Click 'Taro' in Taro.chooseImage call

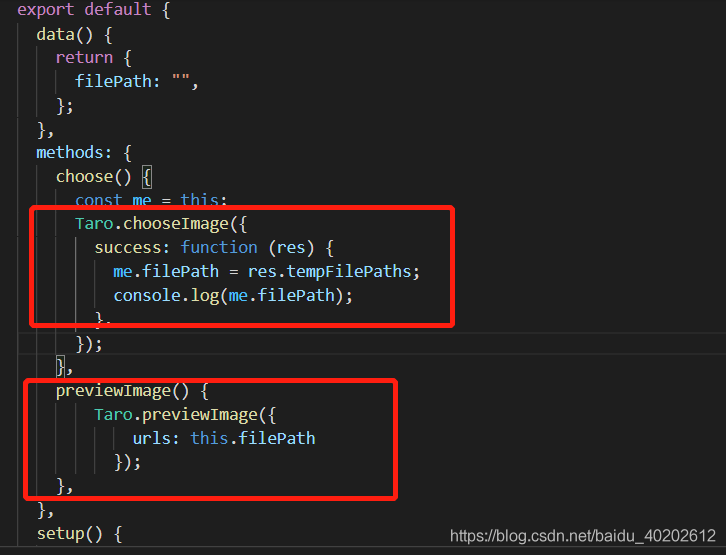coord(94,224)
